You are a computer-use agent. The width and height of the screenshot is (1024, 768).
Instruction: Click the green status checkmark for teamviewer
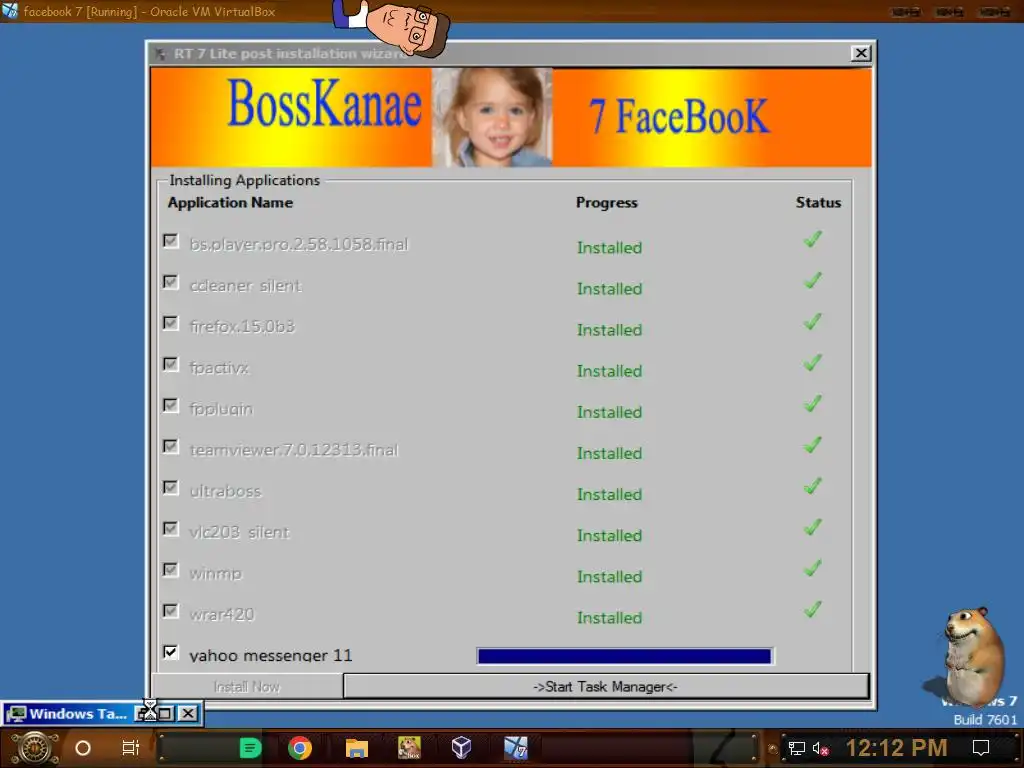click(x=812, y=445)
